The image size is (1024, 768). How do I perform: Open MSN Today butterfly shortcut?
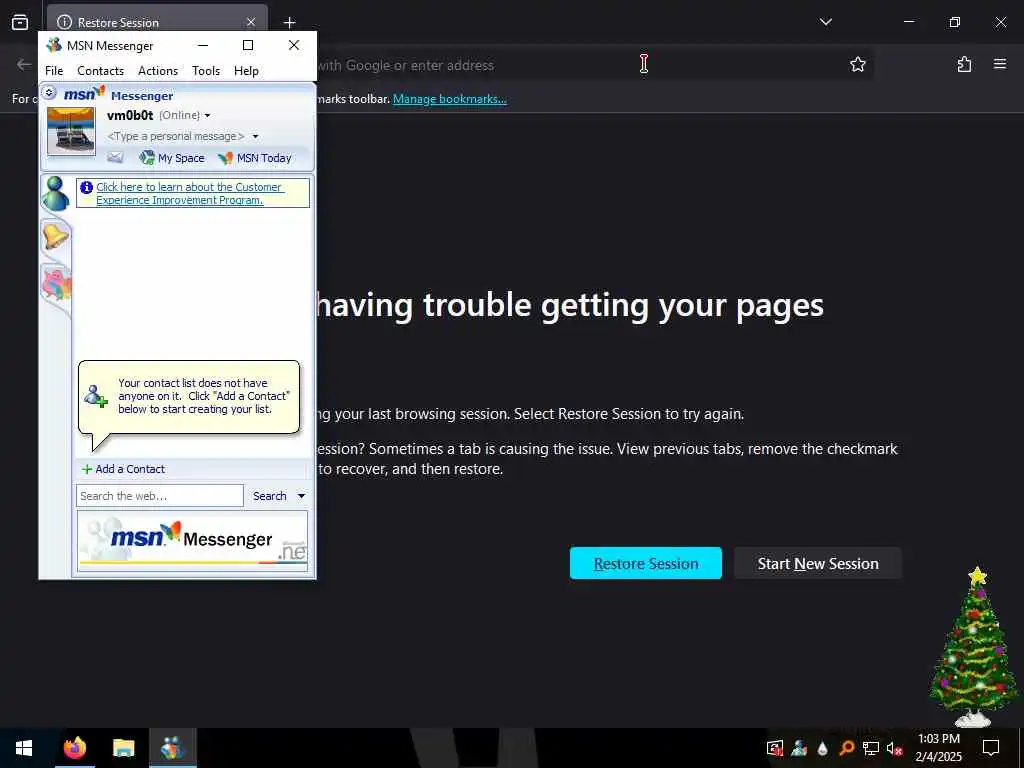[255, 158]
